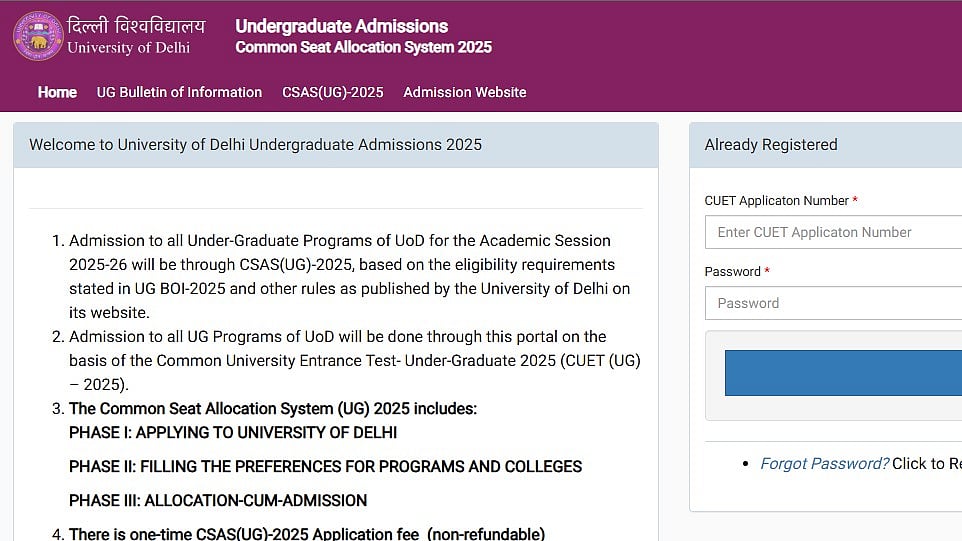The height and width of the screenshot is (541, 962).
Task: Click the Welcome to University of Delhi heading
Action: click(255, 145)
